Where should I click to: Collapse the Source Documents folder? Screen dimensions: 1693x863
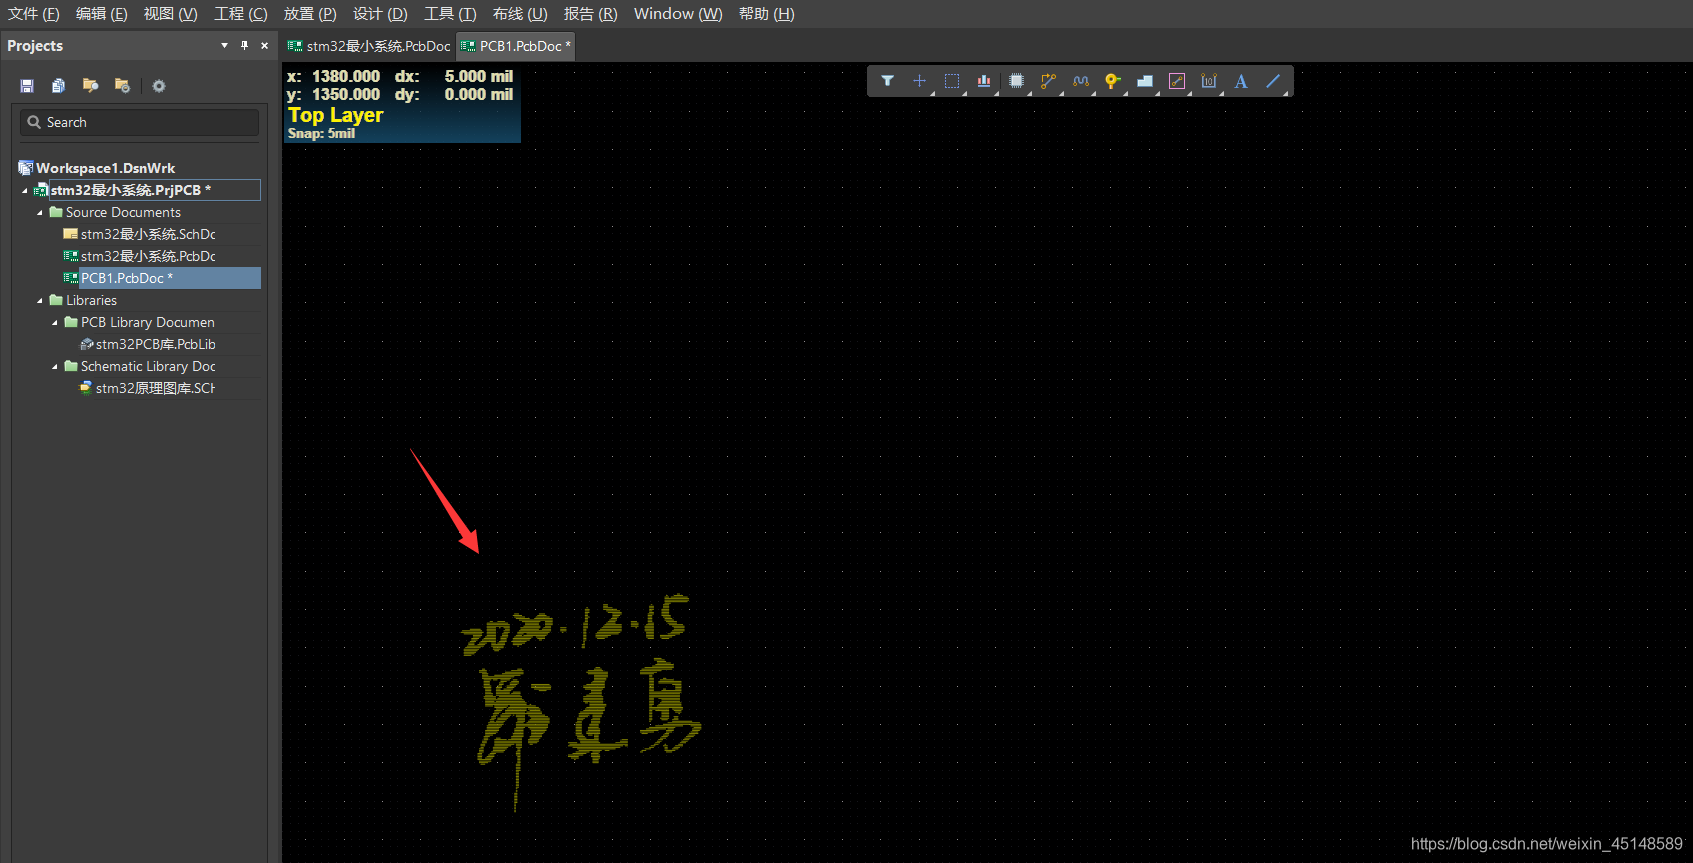[40, 212]
